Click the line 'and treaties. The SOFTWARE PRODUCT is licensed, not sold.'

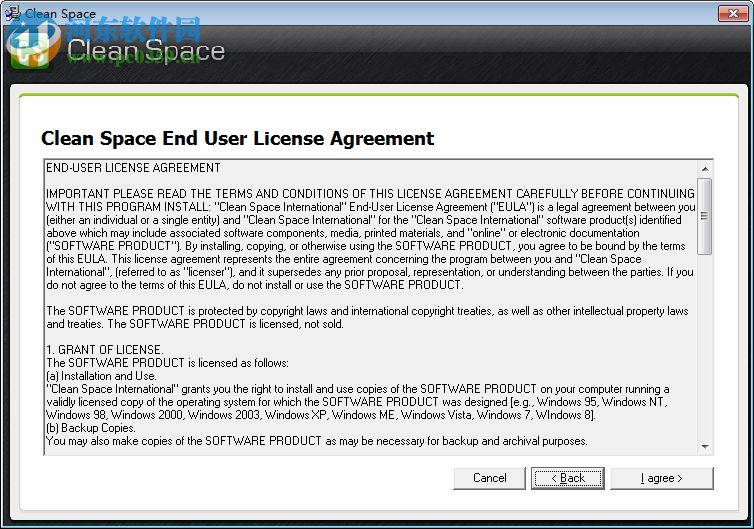click(195, 324)
